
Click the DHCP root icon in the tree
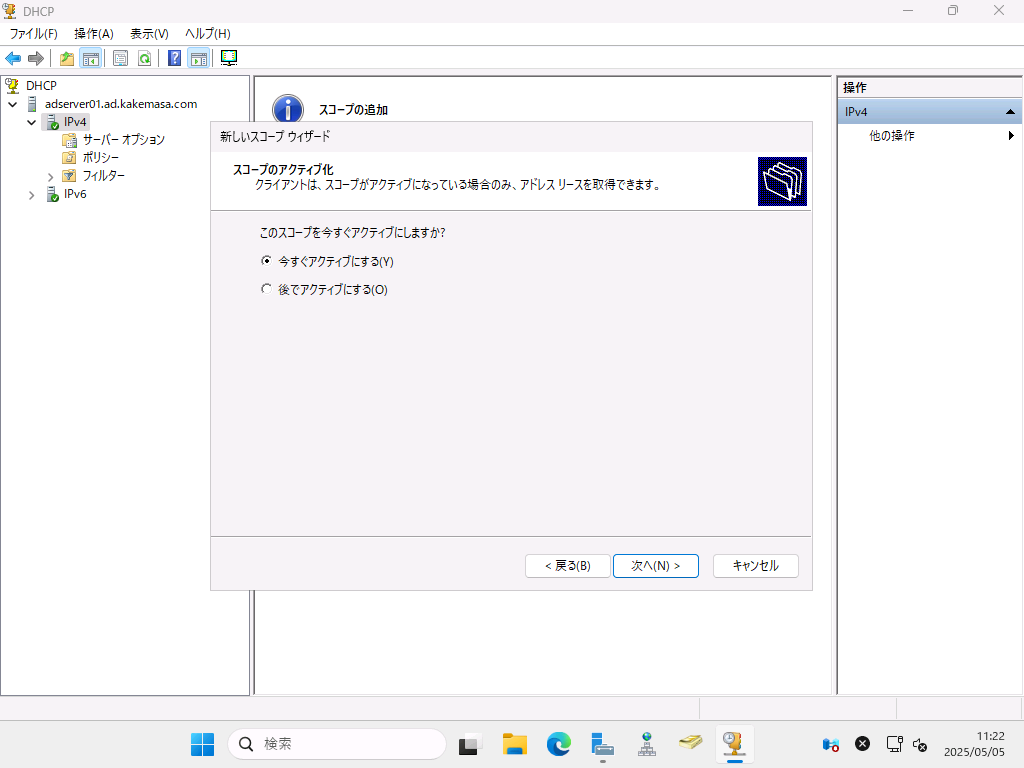point(12,86)
